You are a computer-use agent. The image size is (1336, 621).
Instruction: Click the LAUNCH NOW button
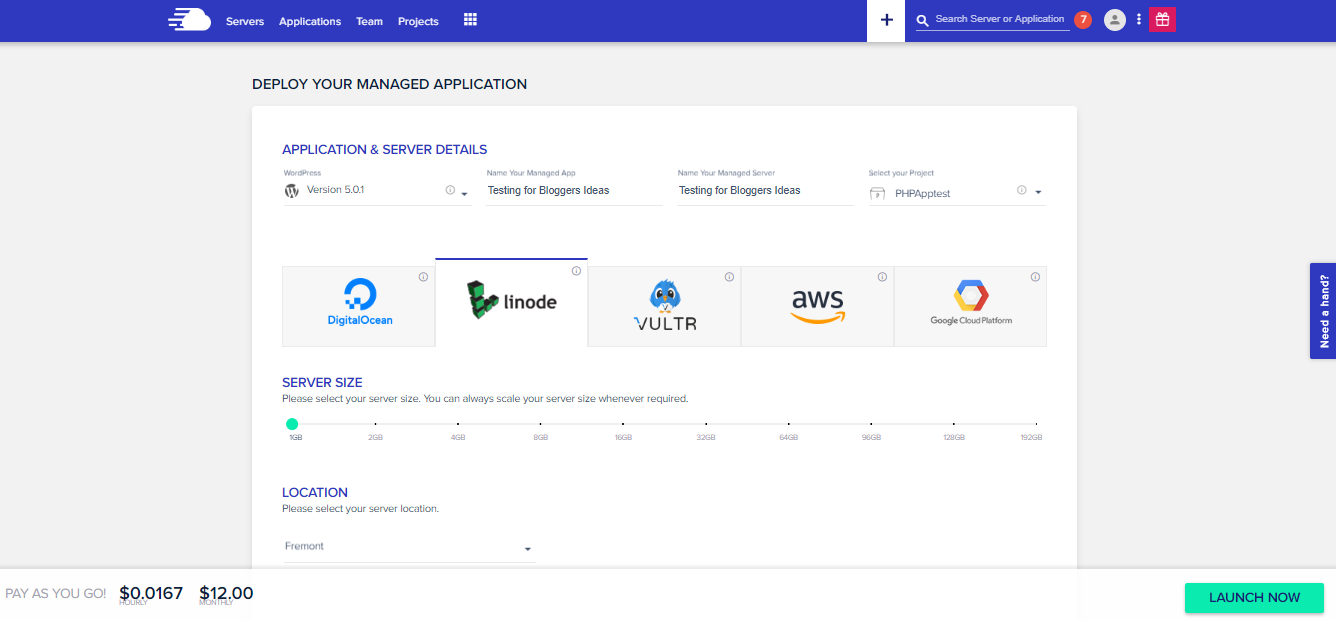pos(1254,597)
